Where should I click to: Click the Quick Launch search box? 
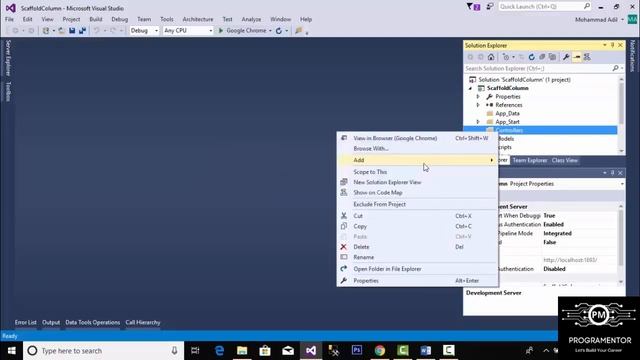tap(545, 7)
